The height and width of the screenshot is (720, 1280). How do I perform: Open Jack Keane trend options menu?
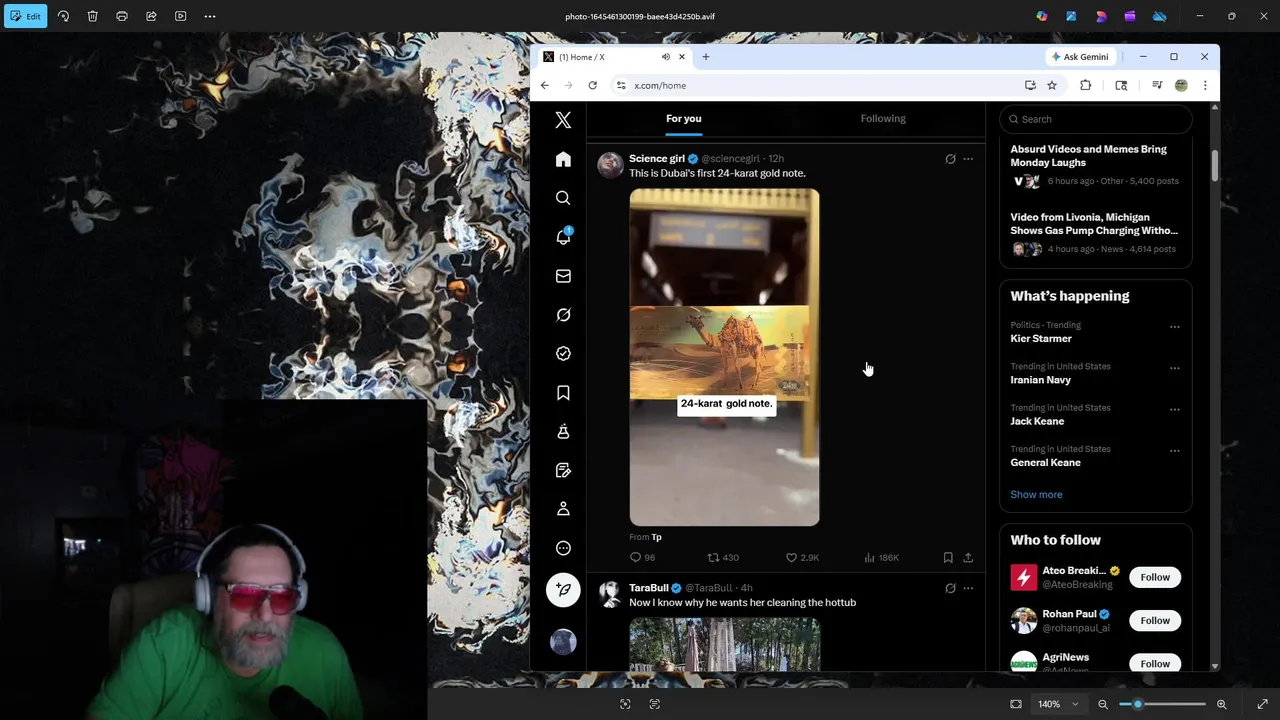pyautogui.click(x=1175, y=409)
